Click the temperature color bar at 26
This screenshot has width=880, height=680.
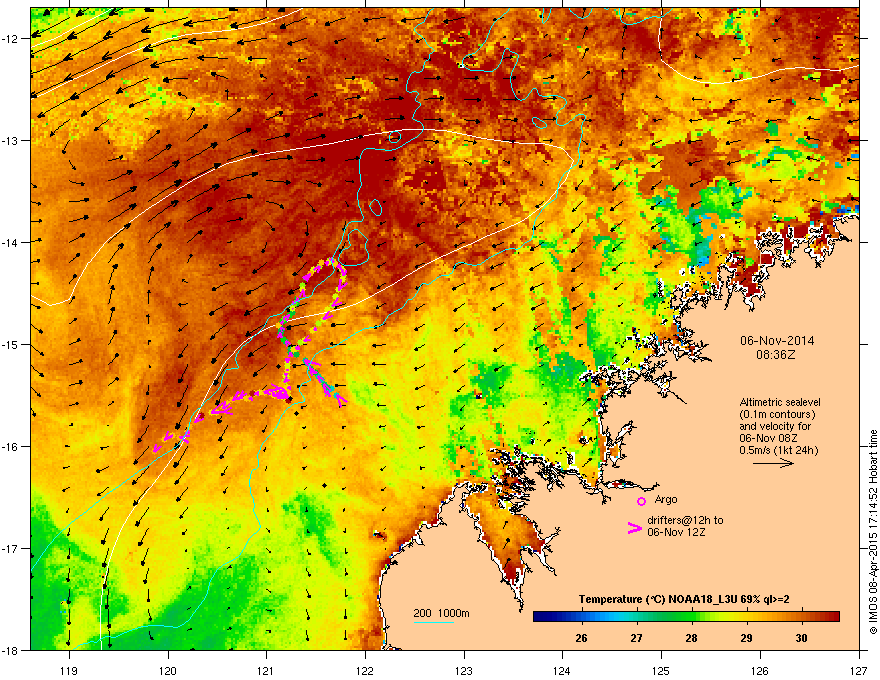tap(582, 617)
